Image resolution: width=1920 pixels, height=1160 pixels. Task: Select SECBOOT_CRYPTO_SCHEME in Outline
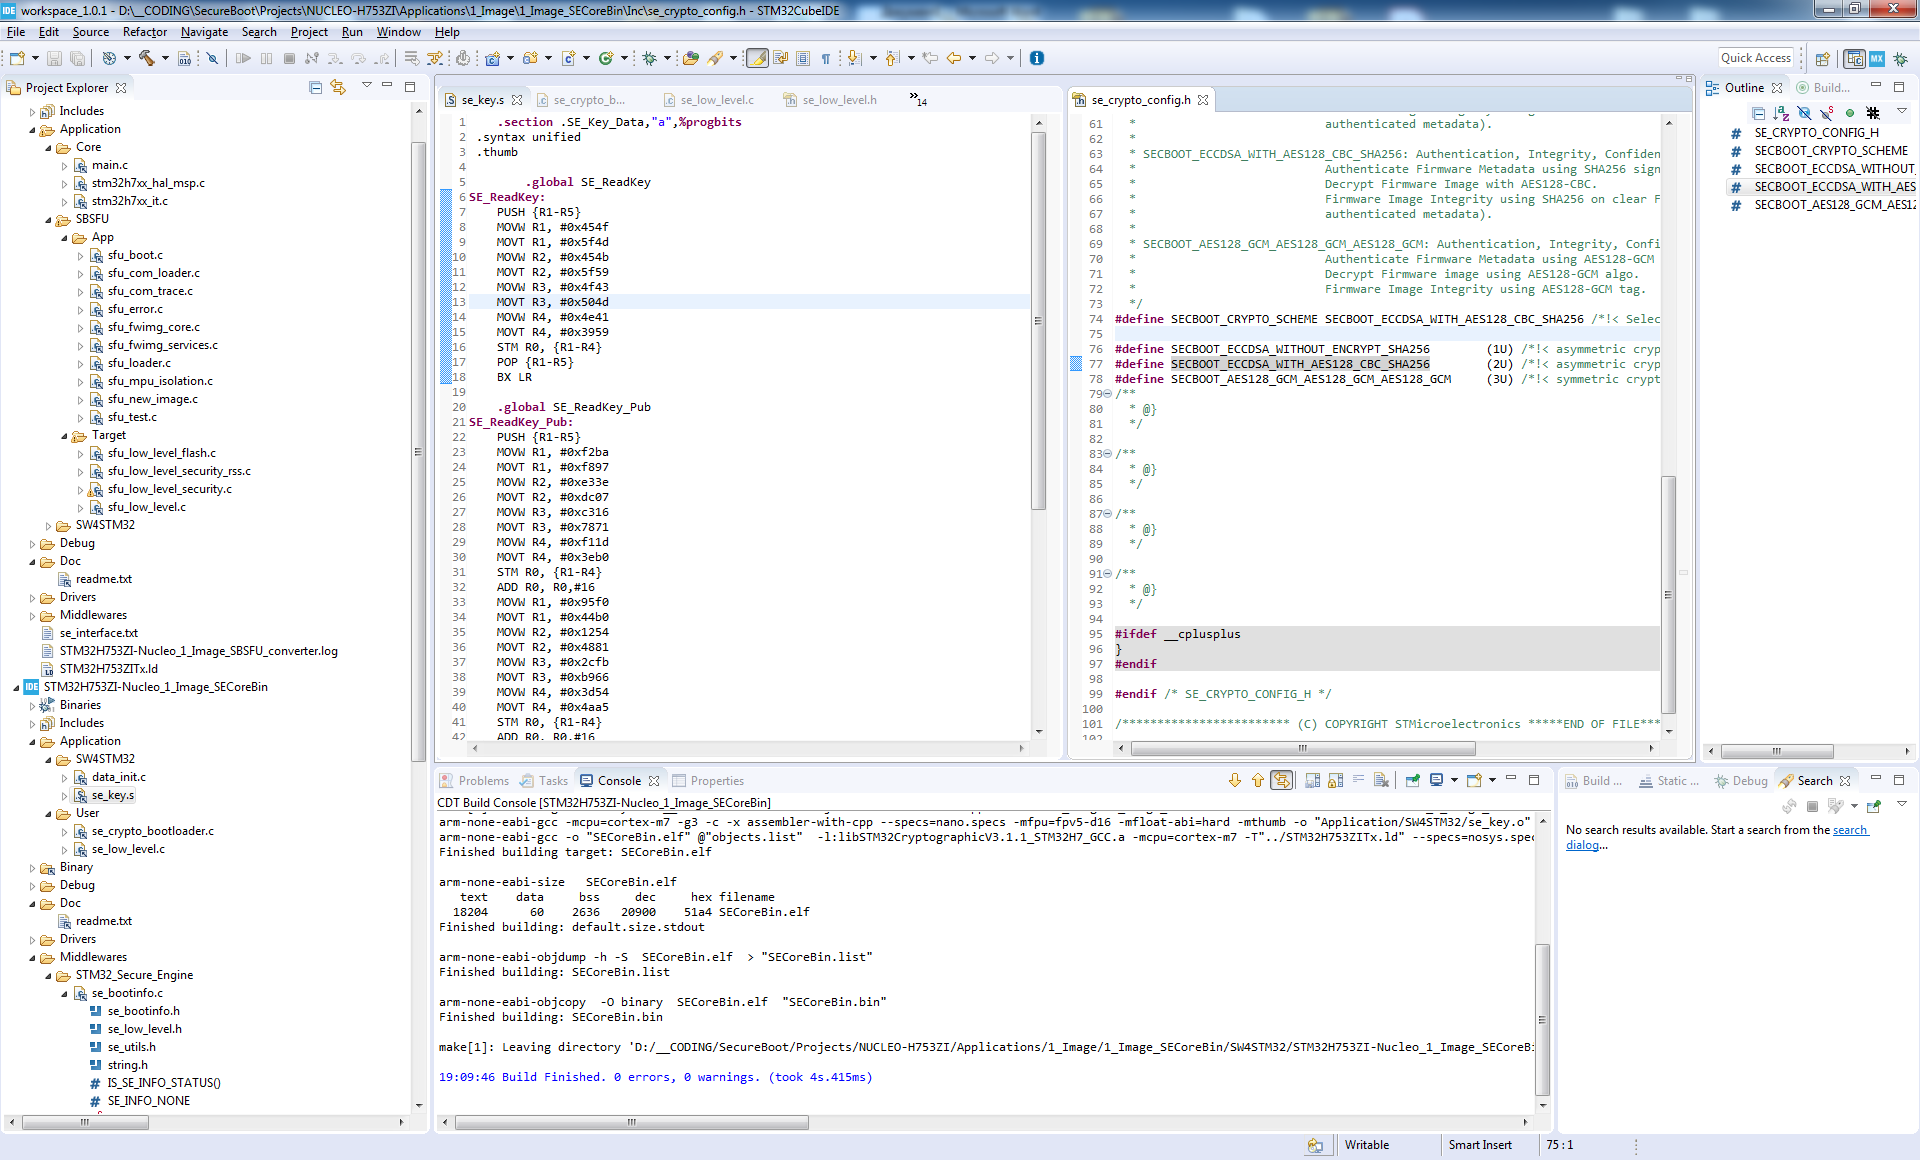click(1830, 151)
